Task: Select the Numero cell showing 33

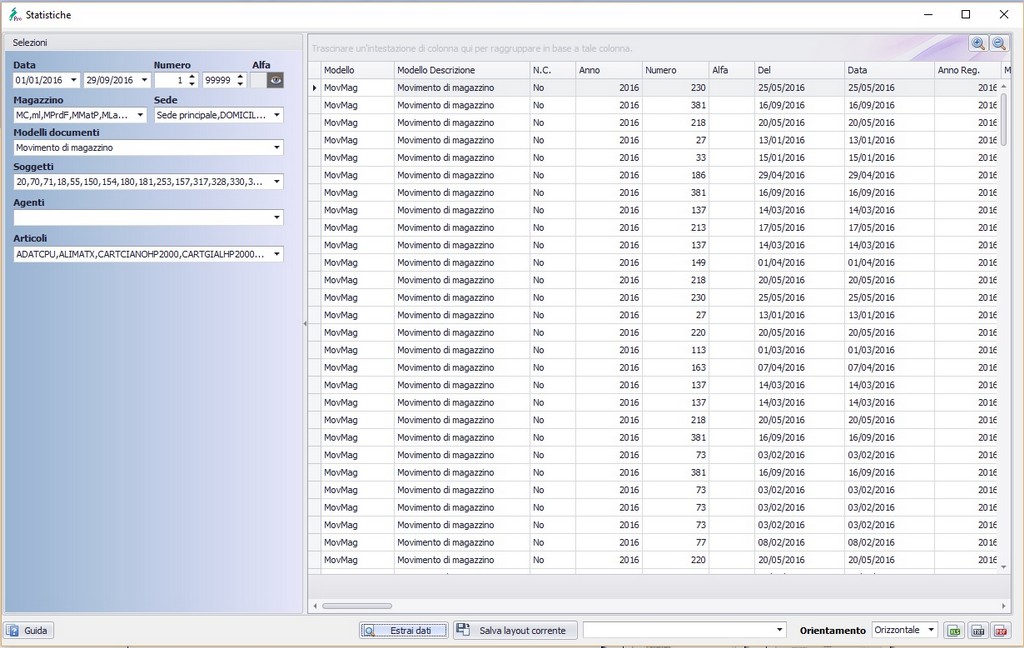Action: coord(676,157)
